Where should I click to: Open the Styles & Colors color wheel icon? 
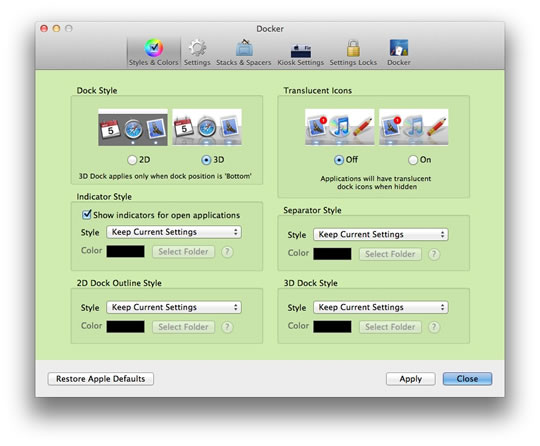click(154, 48)
